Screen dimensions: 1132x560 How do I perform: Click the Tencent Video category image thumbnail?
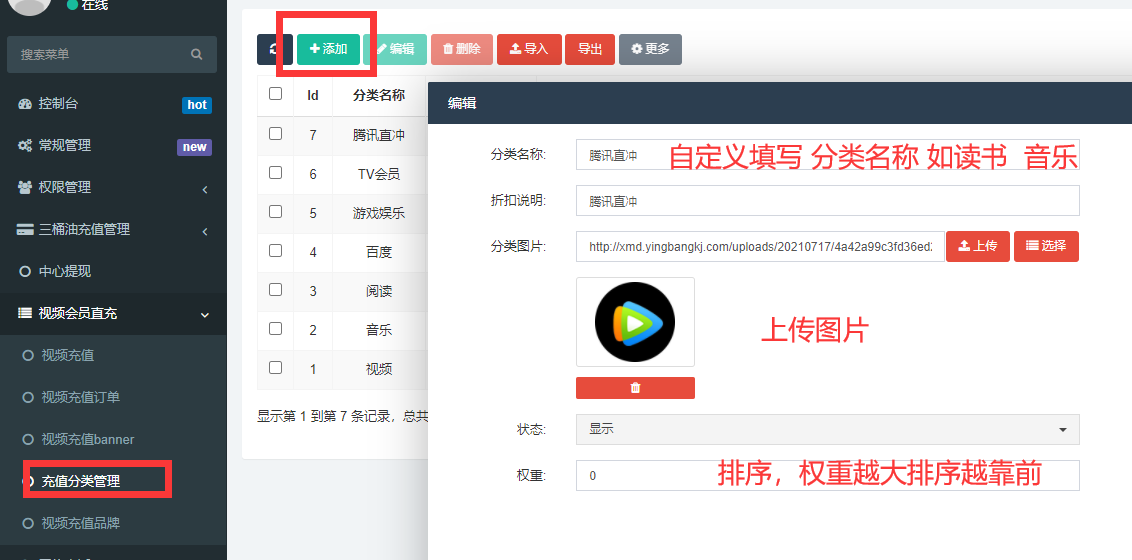(x=635, y=322)
